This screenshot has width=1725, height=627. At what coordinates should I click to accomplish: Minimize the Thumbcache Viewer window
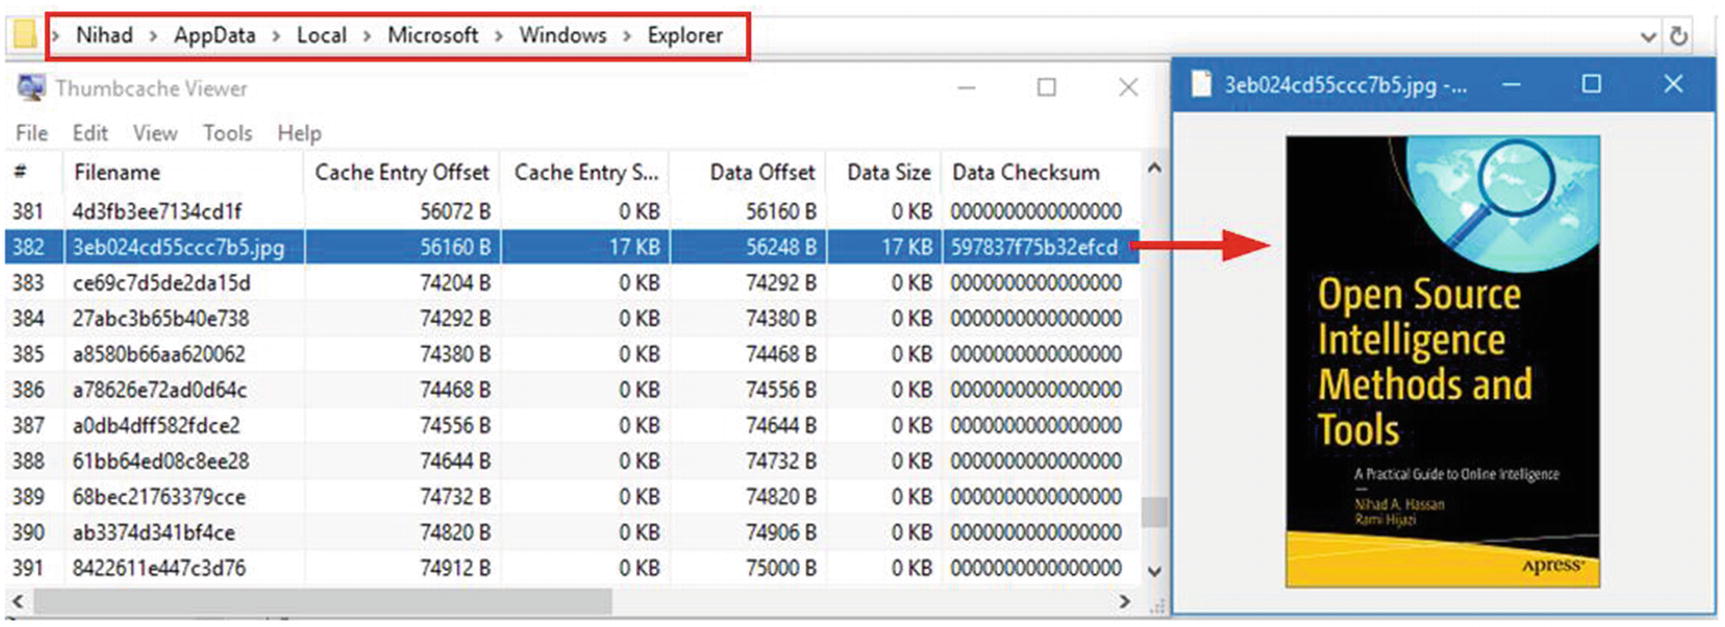[966, 88]
